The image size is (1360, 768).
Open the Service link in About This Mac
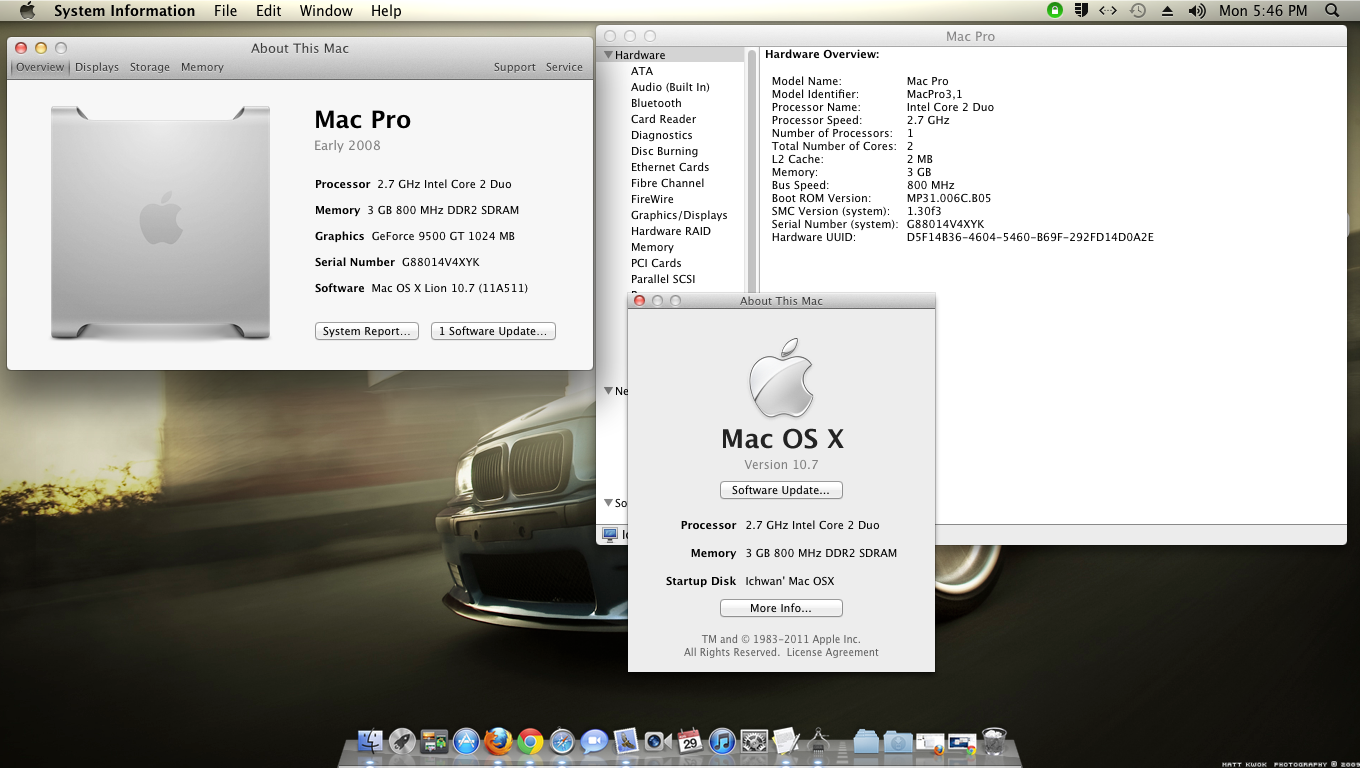point(564,67)
